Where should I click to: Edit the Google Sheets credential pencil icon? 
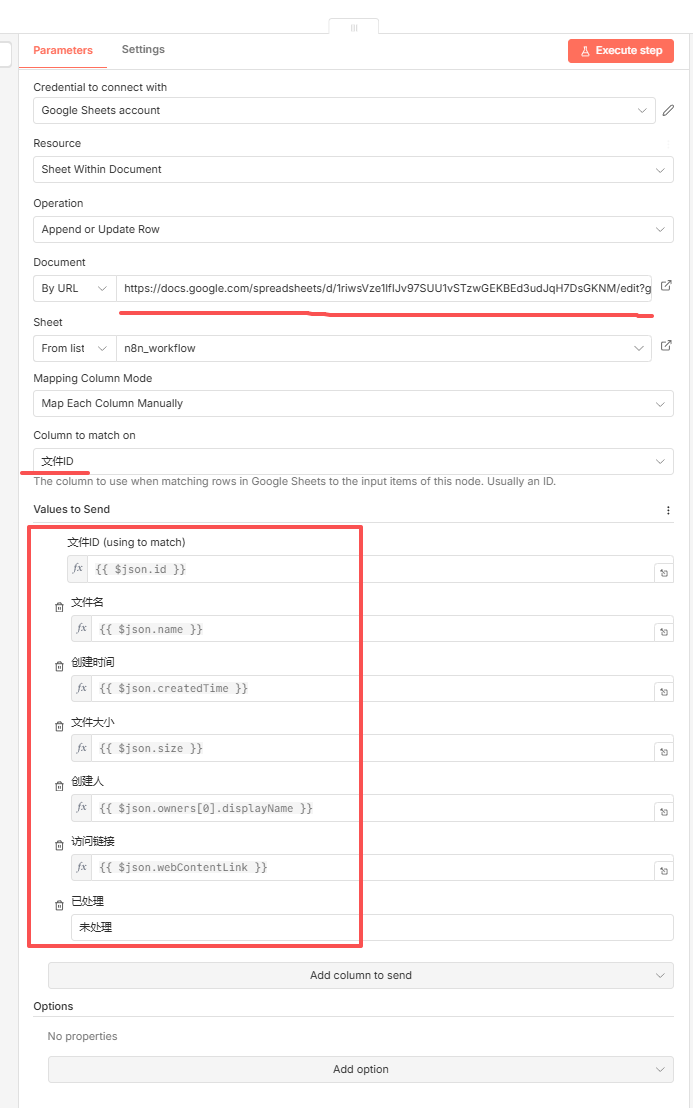[x=668, y=110]
